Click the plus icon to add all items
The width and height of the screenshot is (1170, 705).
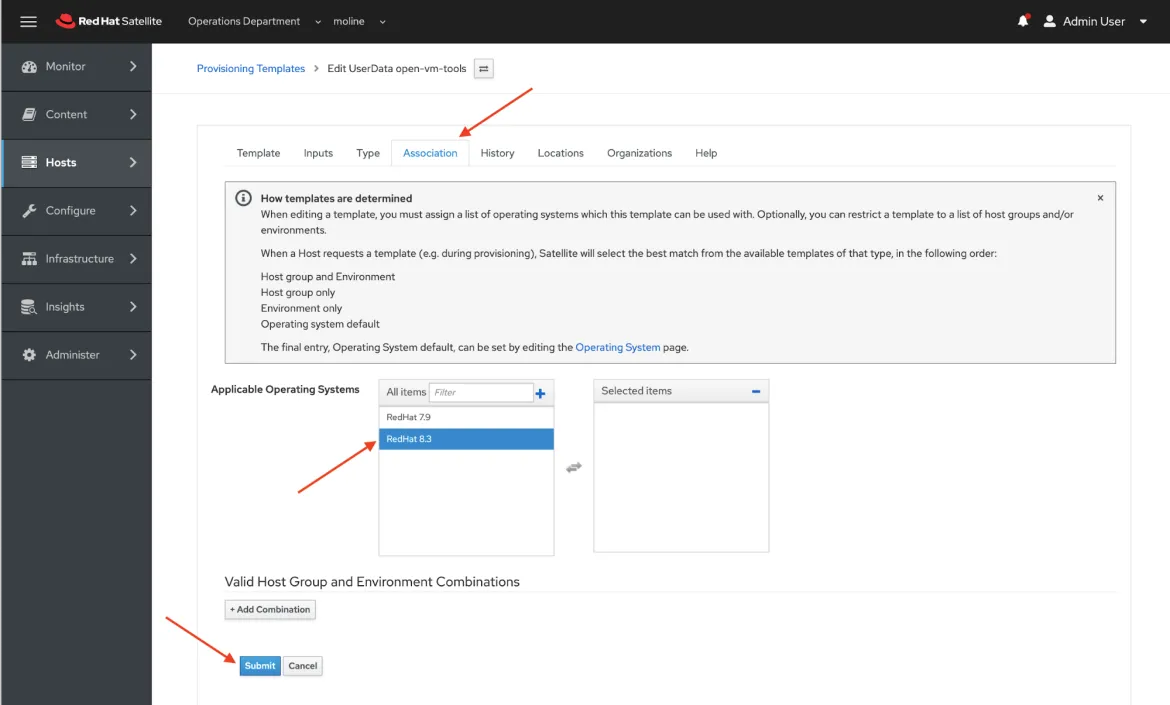(541, 393)
